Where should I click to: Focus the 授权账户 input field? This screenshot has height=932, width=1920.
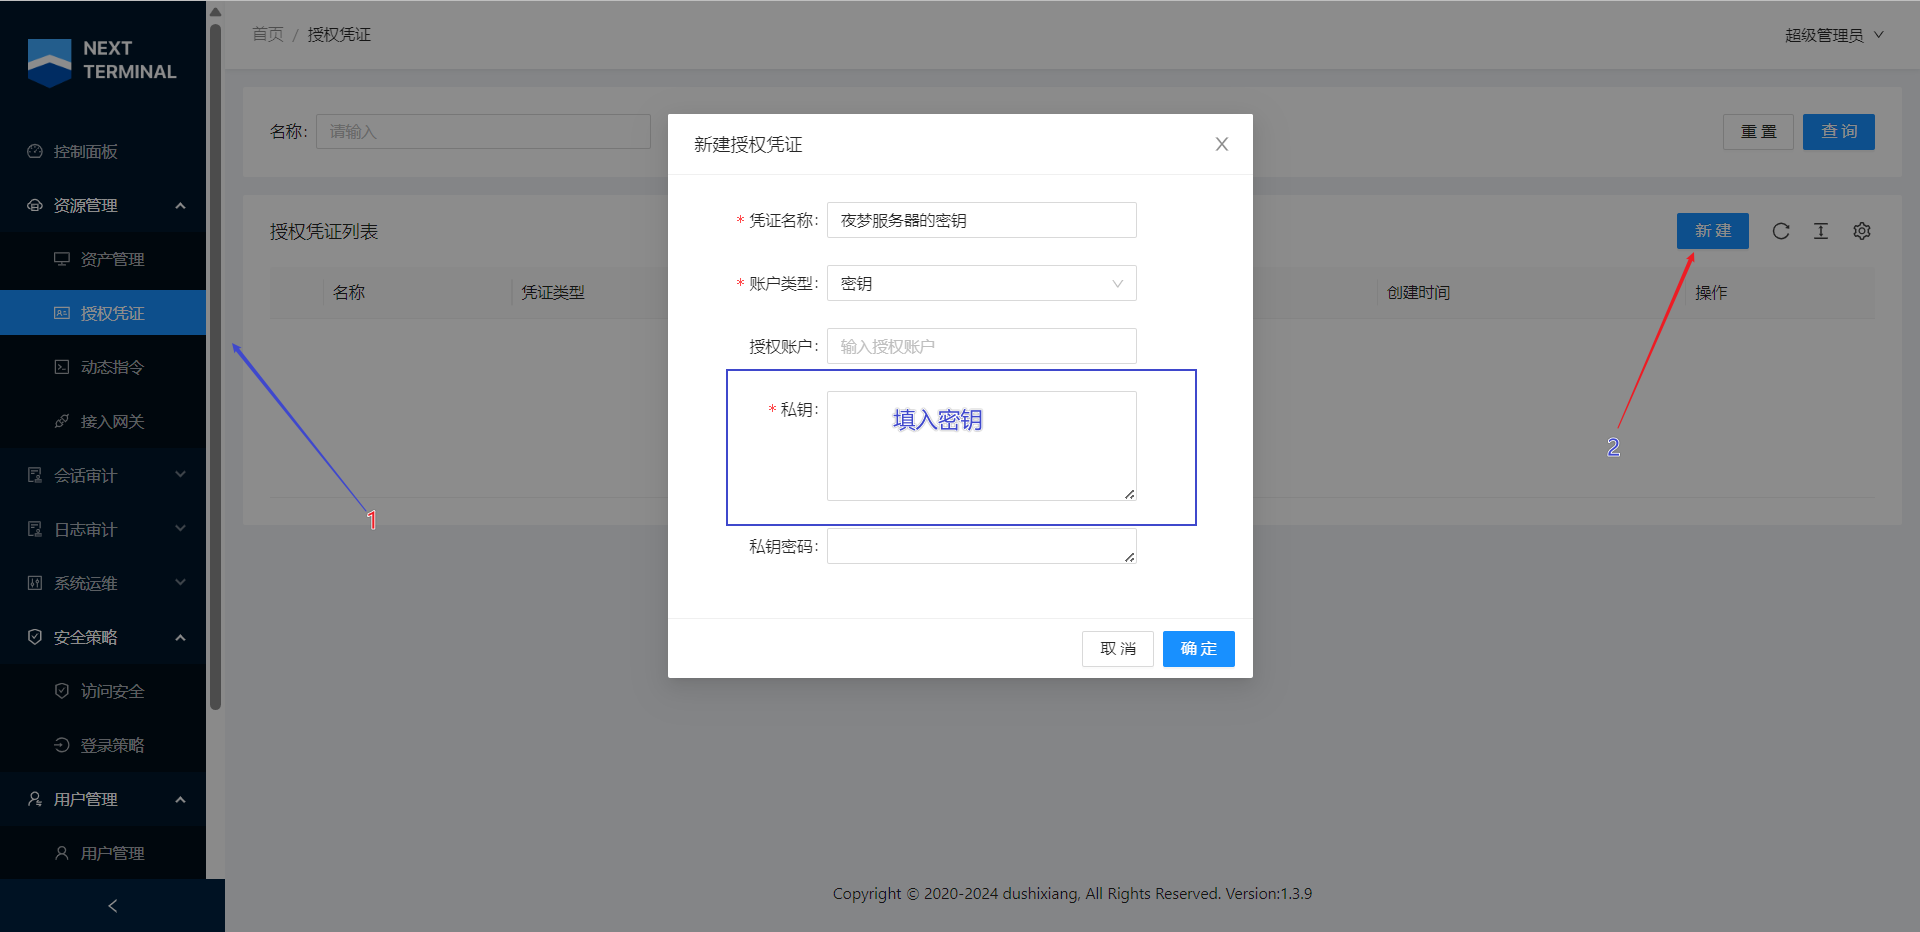pos(981,346)
